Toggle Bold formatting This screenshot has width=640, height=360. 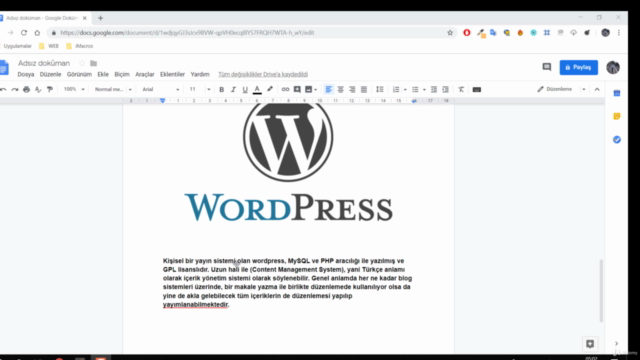pyautogui.click(x=222, y=89)
